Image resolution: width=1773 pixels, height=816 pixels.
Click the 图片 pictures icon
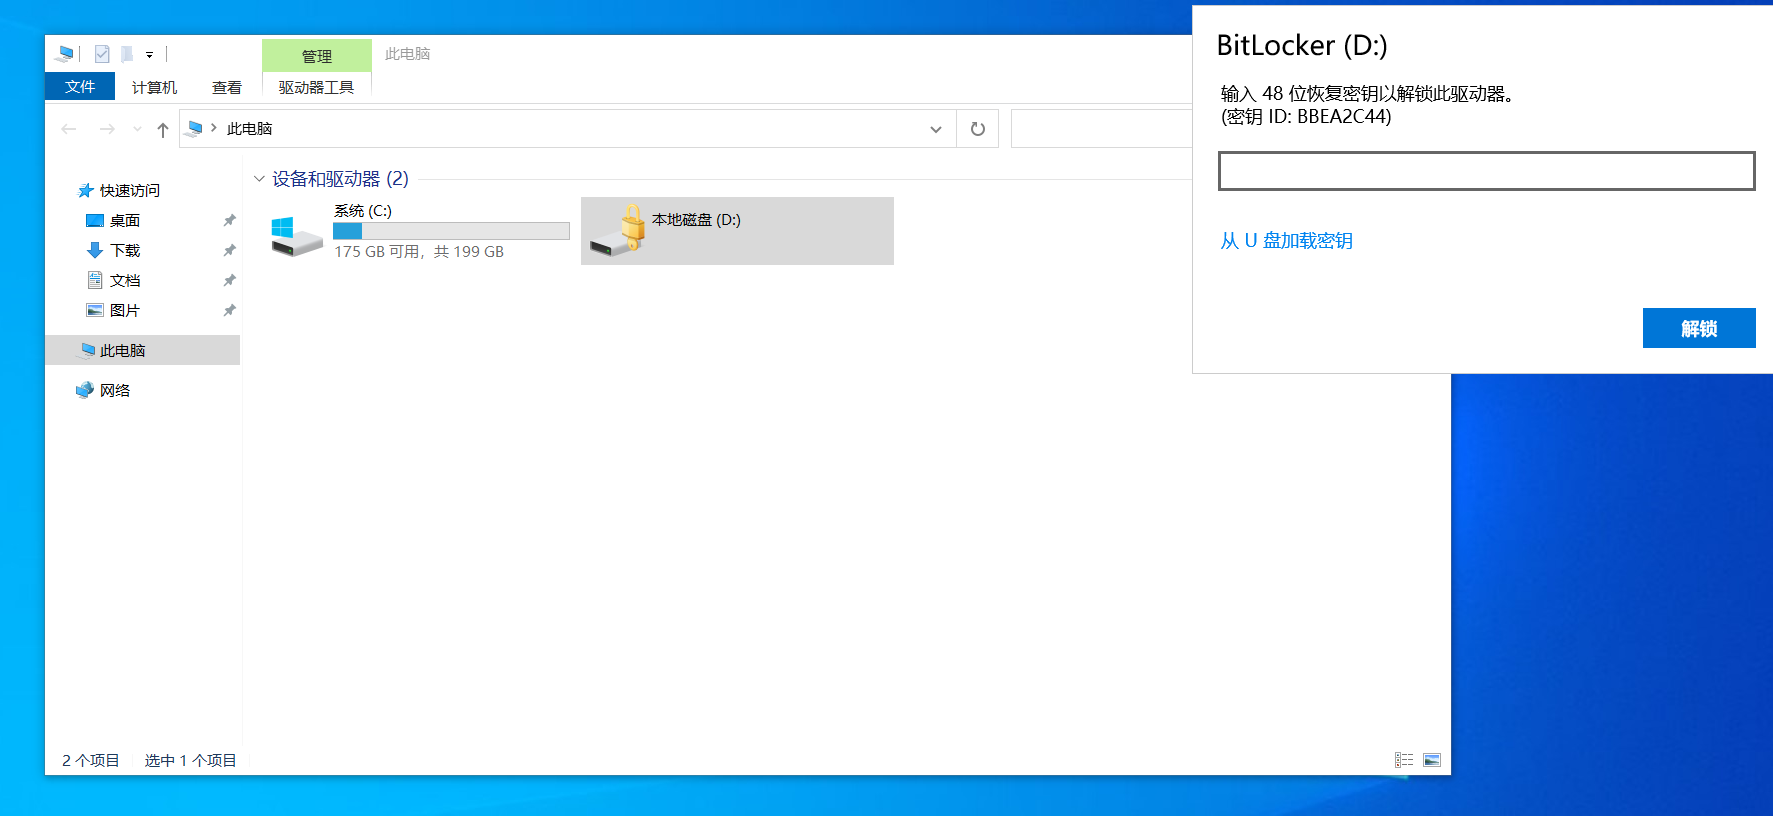(x=95, y=310)
